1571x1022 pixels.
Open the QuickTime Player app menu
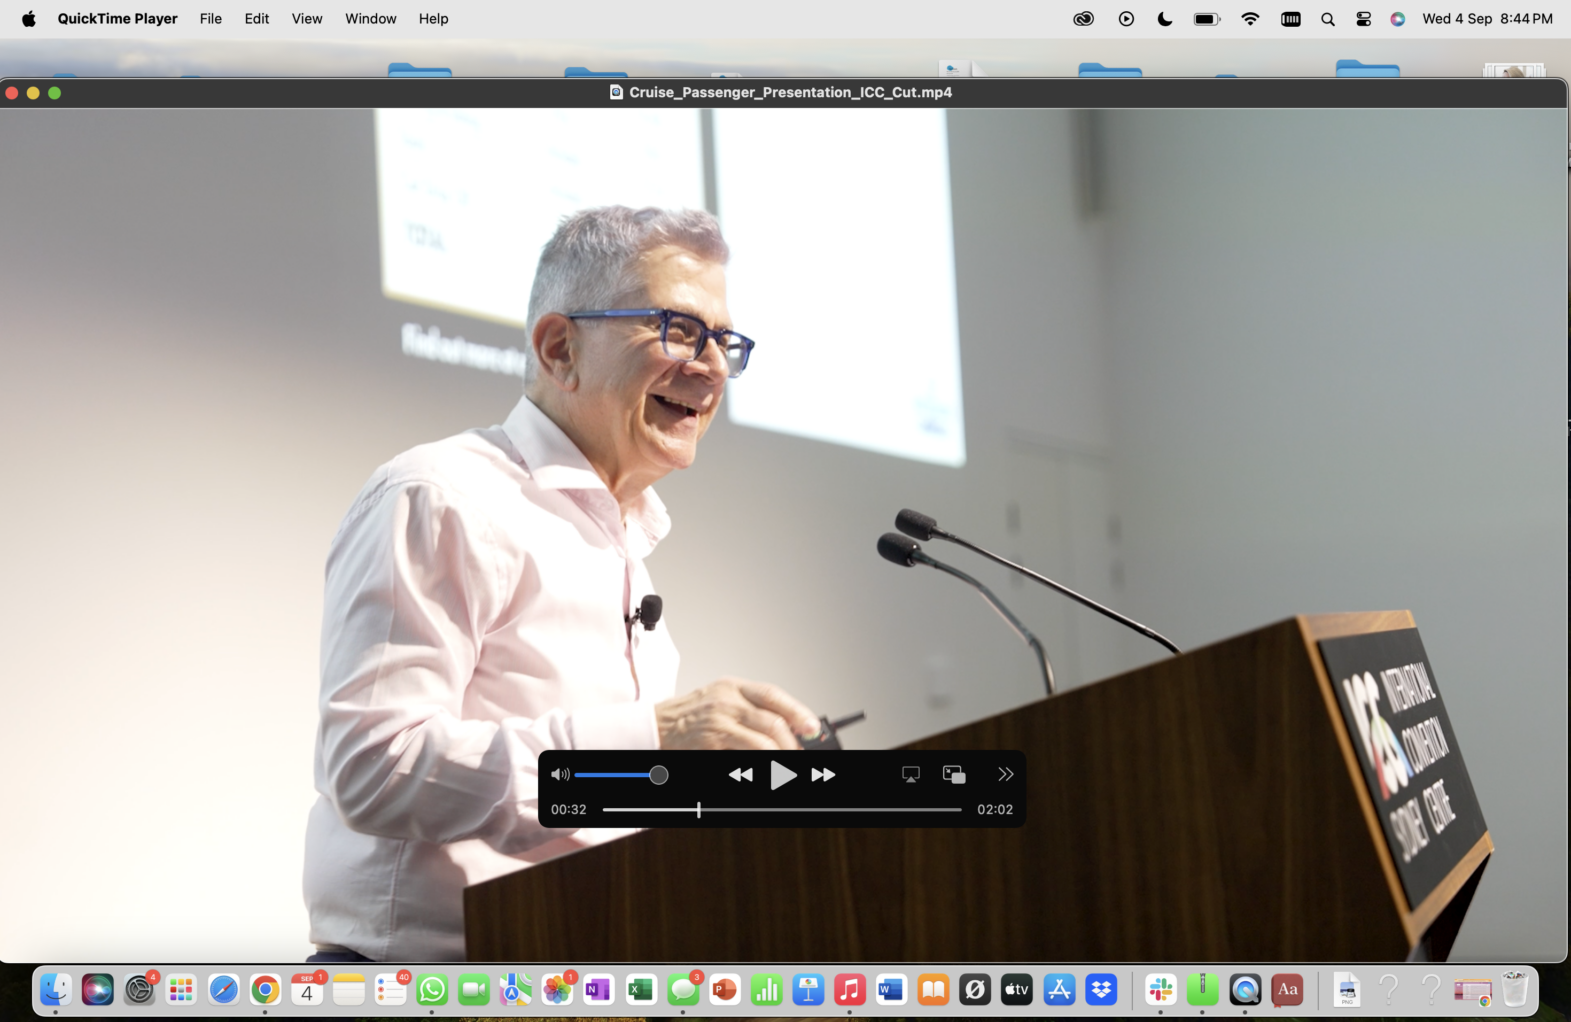117,19
